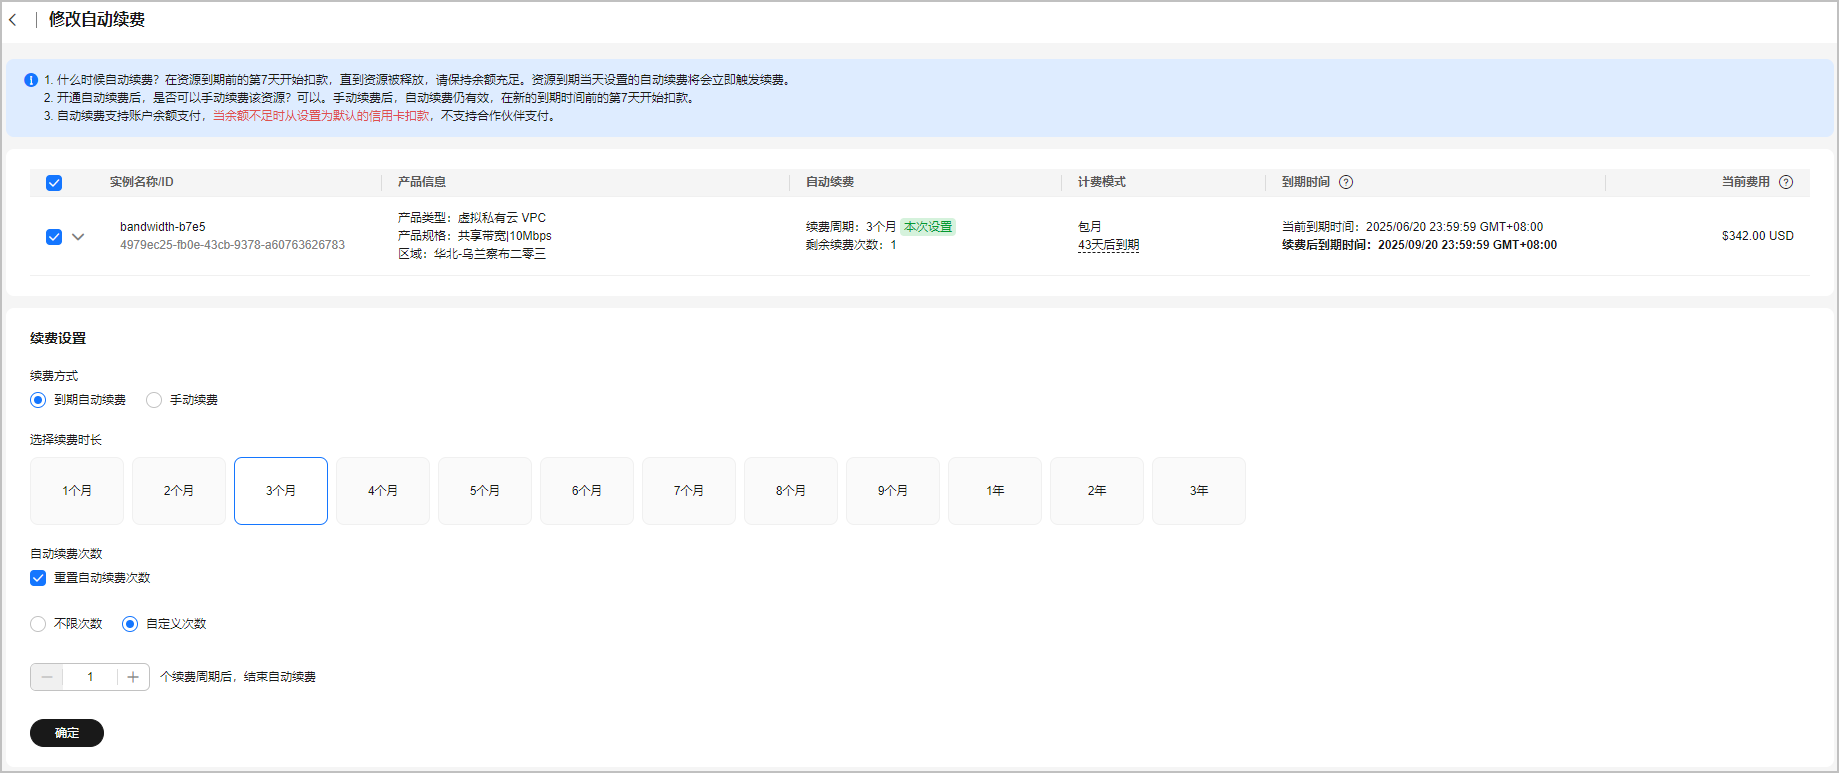Click the 确定 confirm button

[x=67, y=733]
